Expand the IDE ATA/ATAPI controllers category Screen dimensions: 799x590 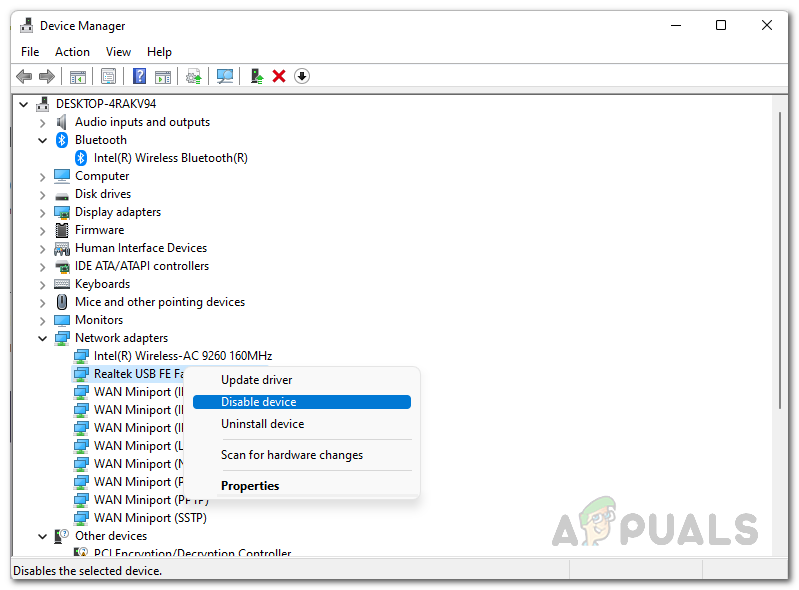click(x=42, y=266)
